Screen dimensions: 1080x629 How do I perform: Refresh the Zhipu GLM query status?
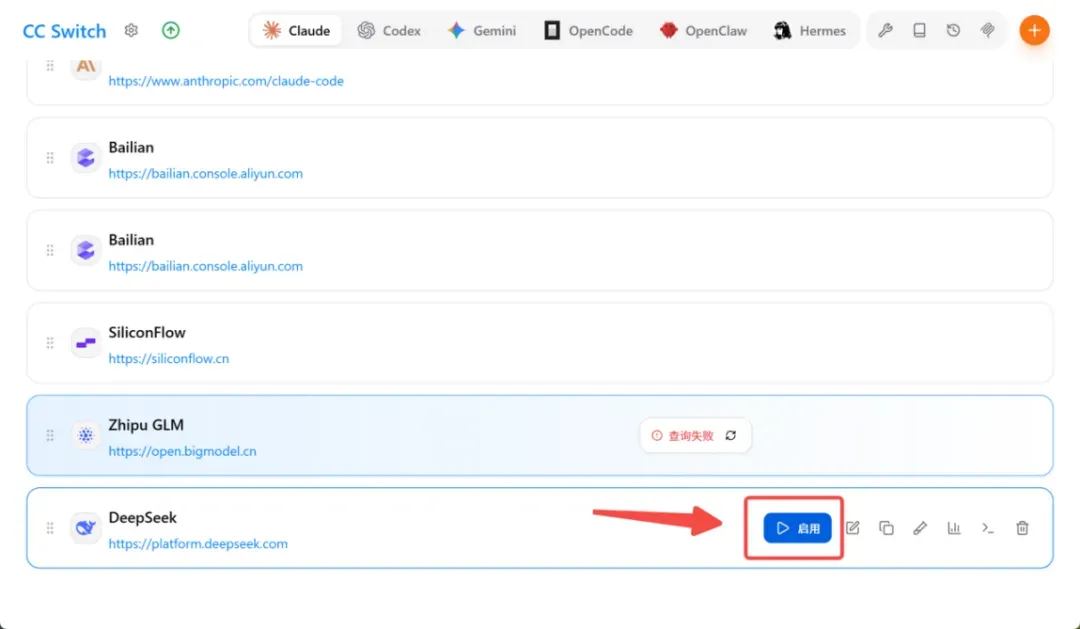(x=731, y=435)
